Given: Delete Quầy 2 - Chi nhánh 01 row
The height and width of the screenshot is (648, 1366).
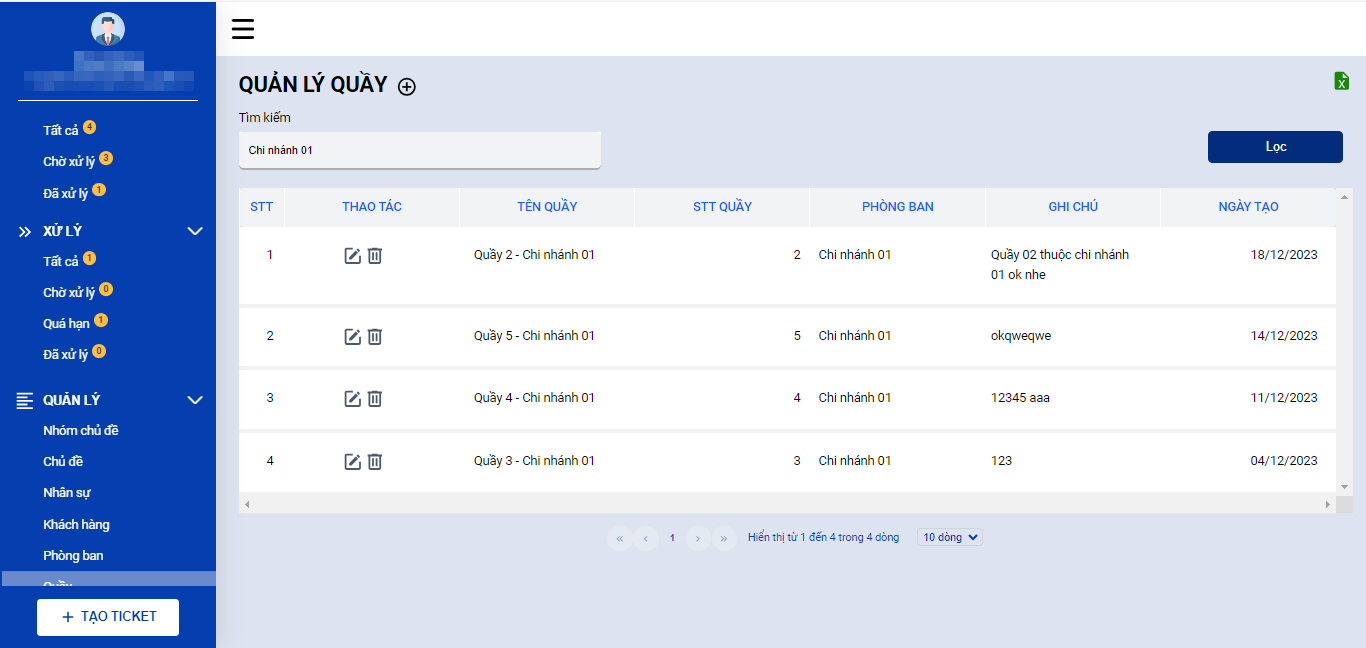Looking at the screenshot, I should [x=375, y=256].
